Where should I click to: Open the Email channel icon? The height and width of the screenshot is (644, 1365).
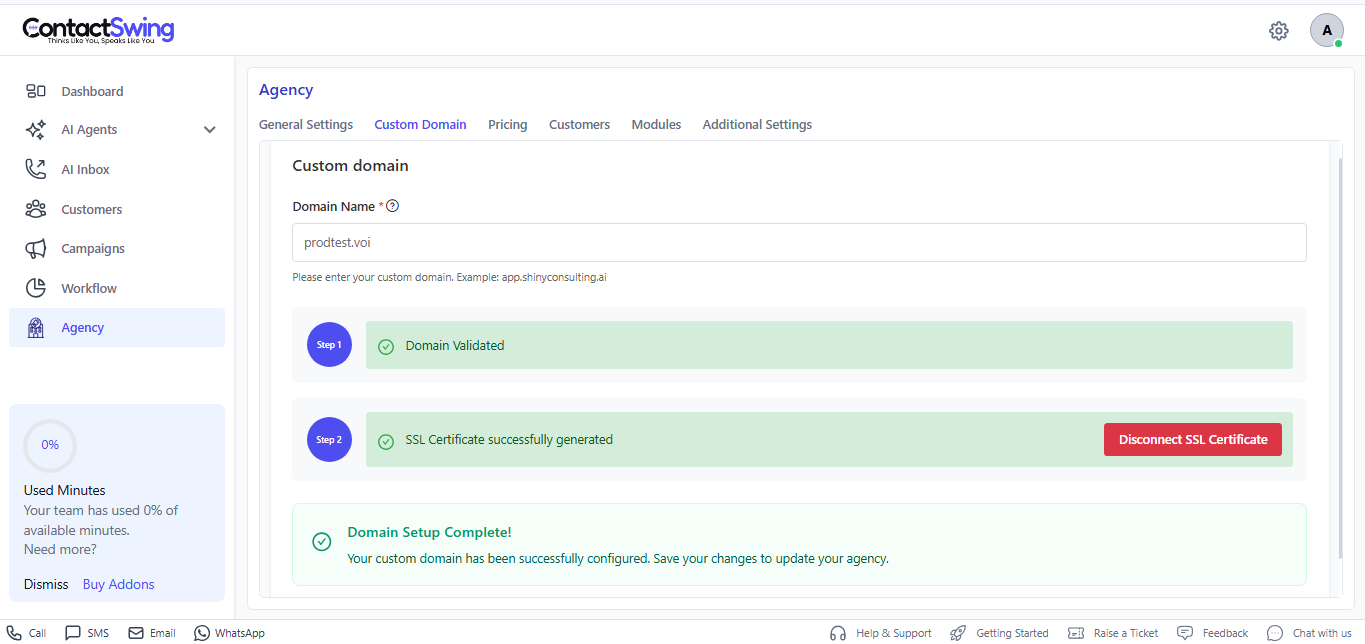(136, 632)
